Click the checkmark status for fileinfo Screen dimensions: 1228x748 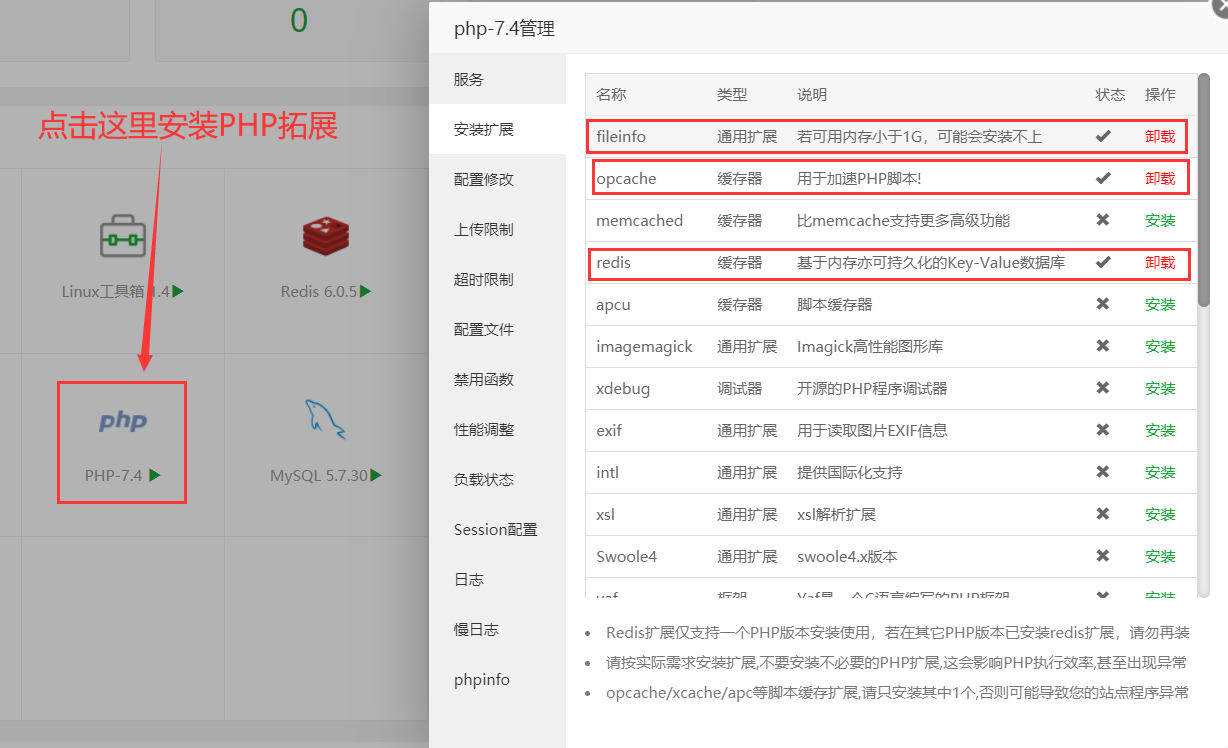(1103, 136)
